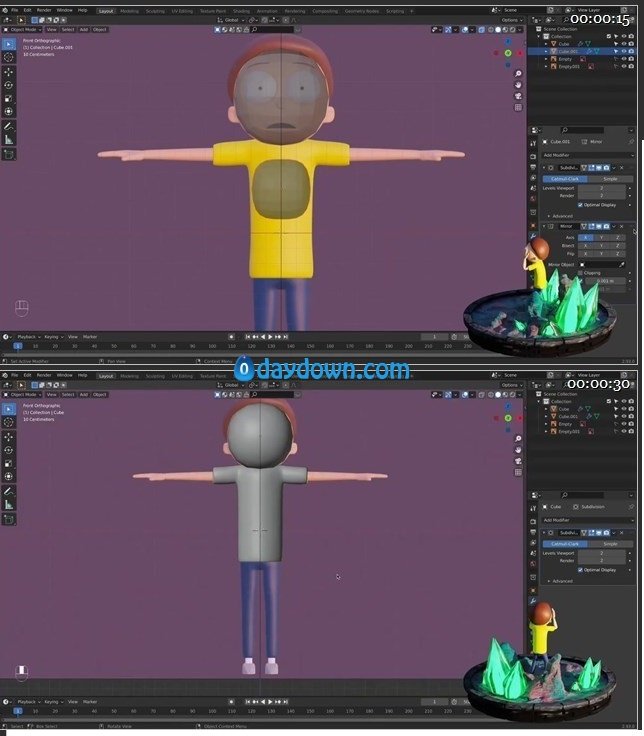Screen dimensions: 644x736
Task: Remove the Mirror modifier with its X in top frame
Action: click(622, 226)
